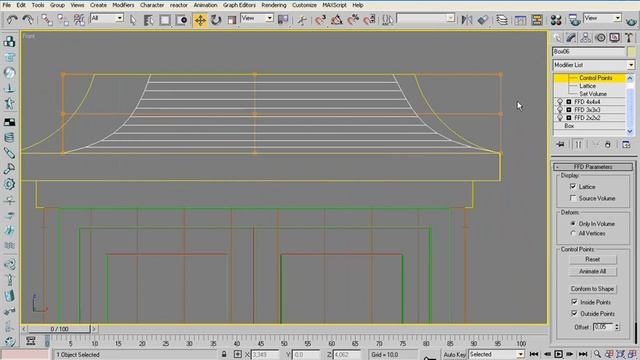This screenshot has height=360, width=640.
Task: Toggle the Outside Points checkbox
Action: coord(574,313)
